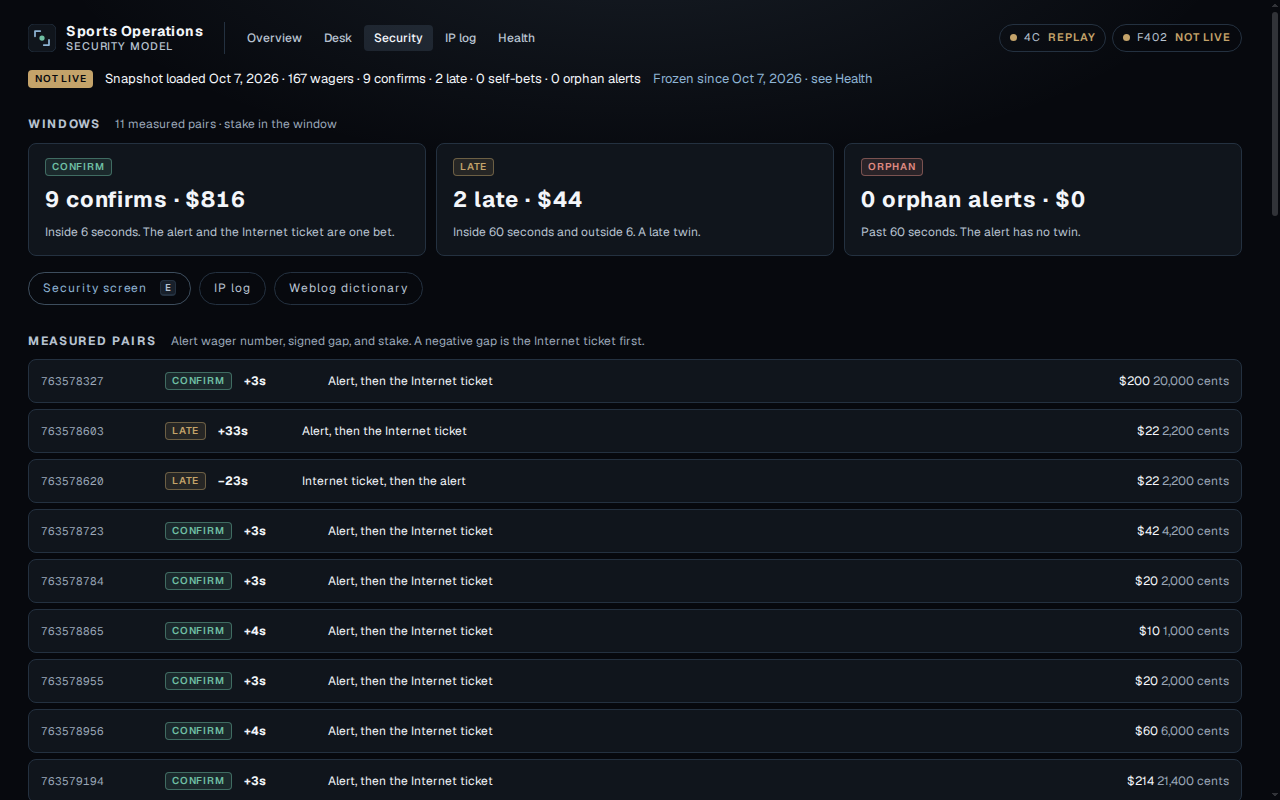Click wager number 763578620

click(72, 481)
